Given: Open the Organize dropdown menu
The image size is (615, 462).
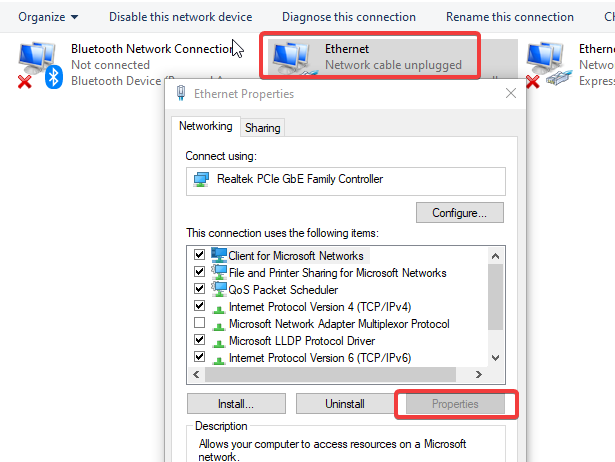Looking at the screenshot, I should (48, 17).
